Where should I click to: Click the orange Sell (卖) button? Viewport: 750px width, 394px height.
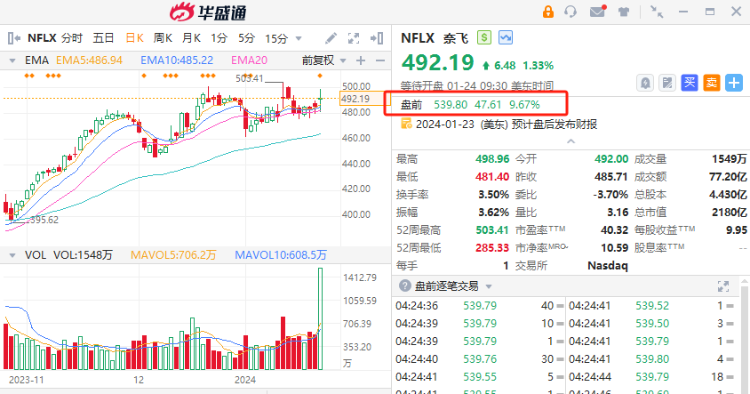pos(711,83)
